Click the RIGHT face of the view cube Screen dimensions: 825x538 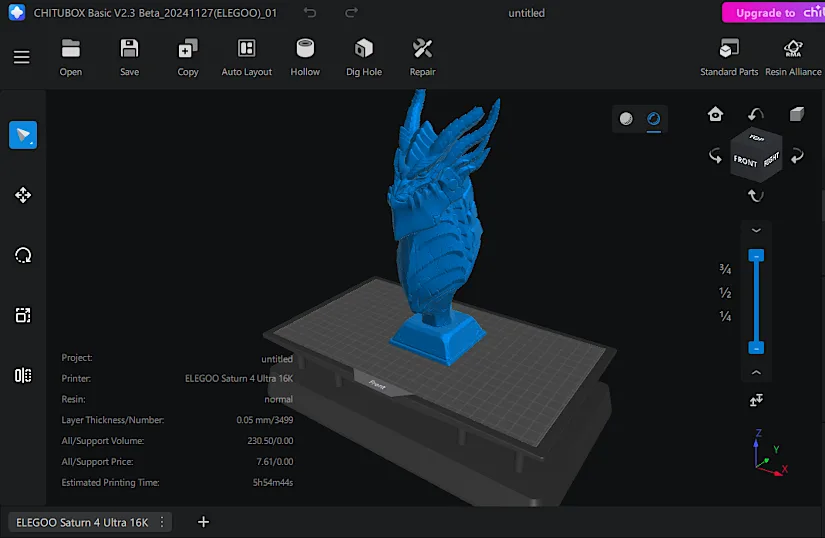[x=771, y=158]
